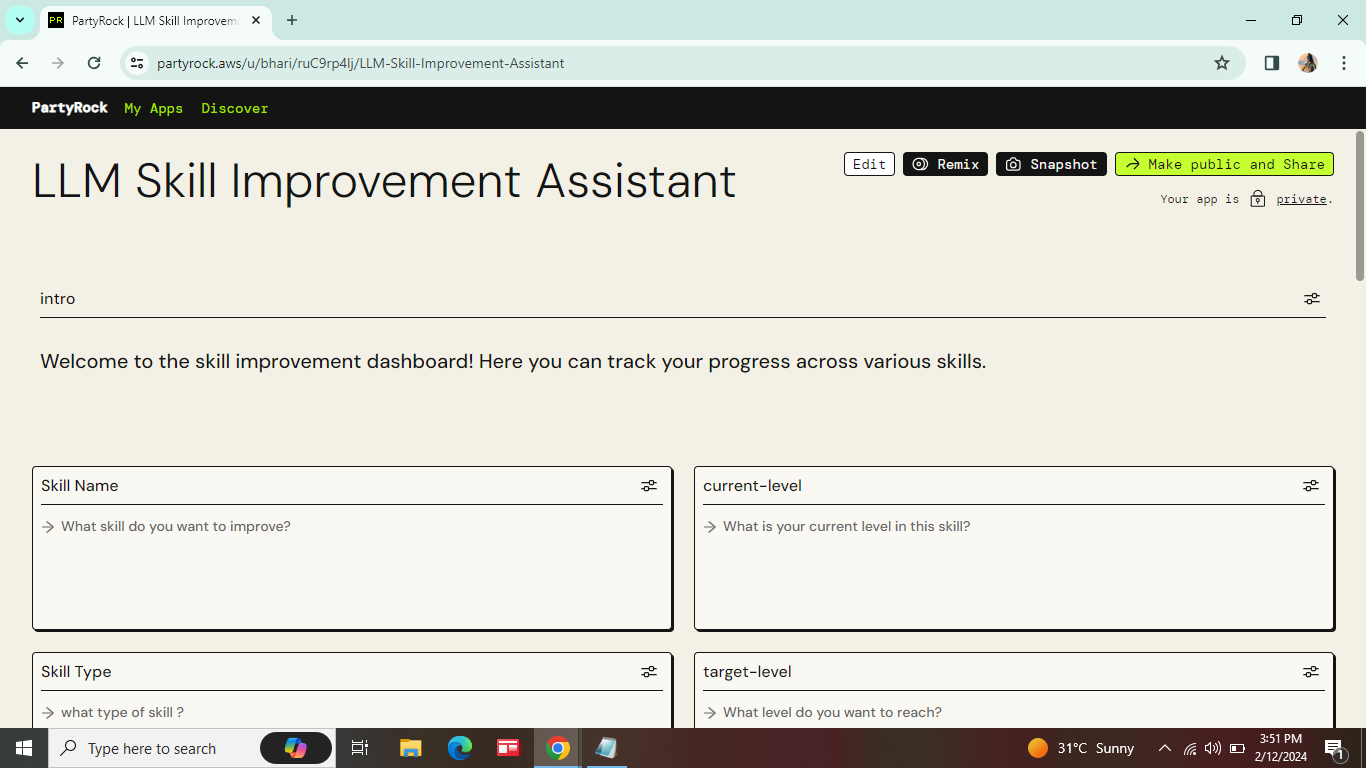The image size is (1366, 768).
Task: Take a Snapshot of the app
Action: 1051,164
